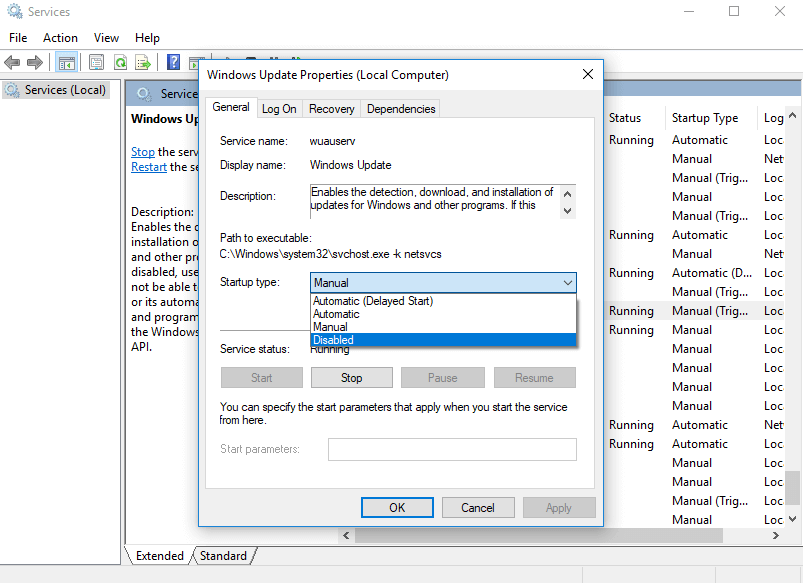Viewport: 803px width, 583px height.
Task: Click the Start parameters input field
Action: click(452, 449)
